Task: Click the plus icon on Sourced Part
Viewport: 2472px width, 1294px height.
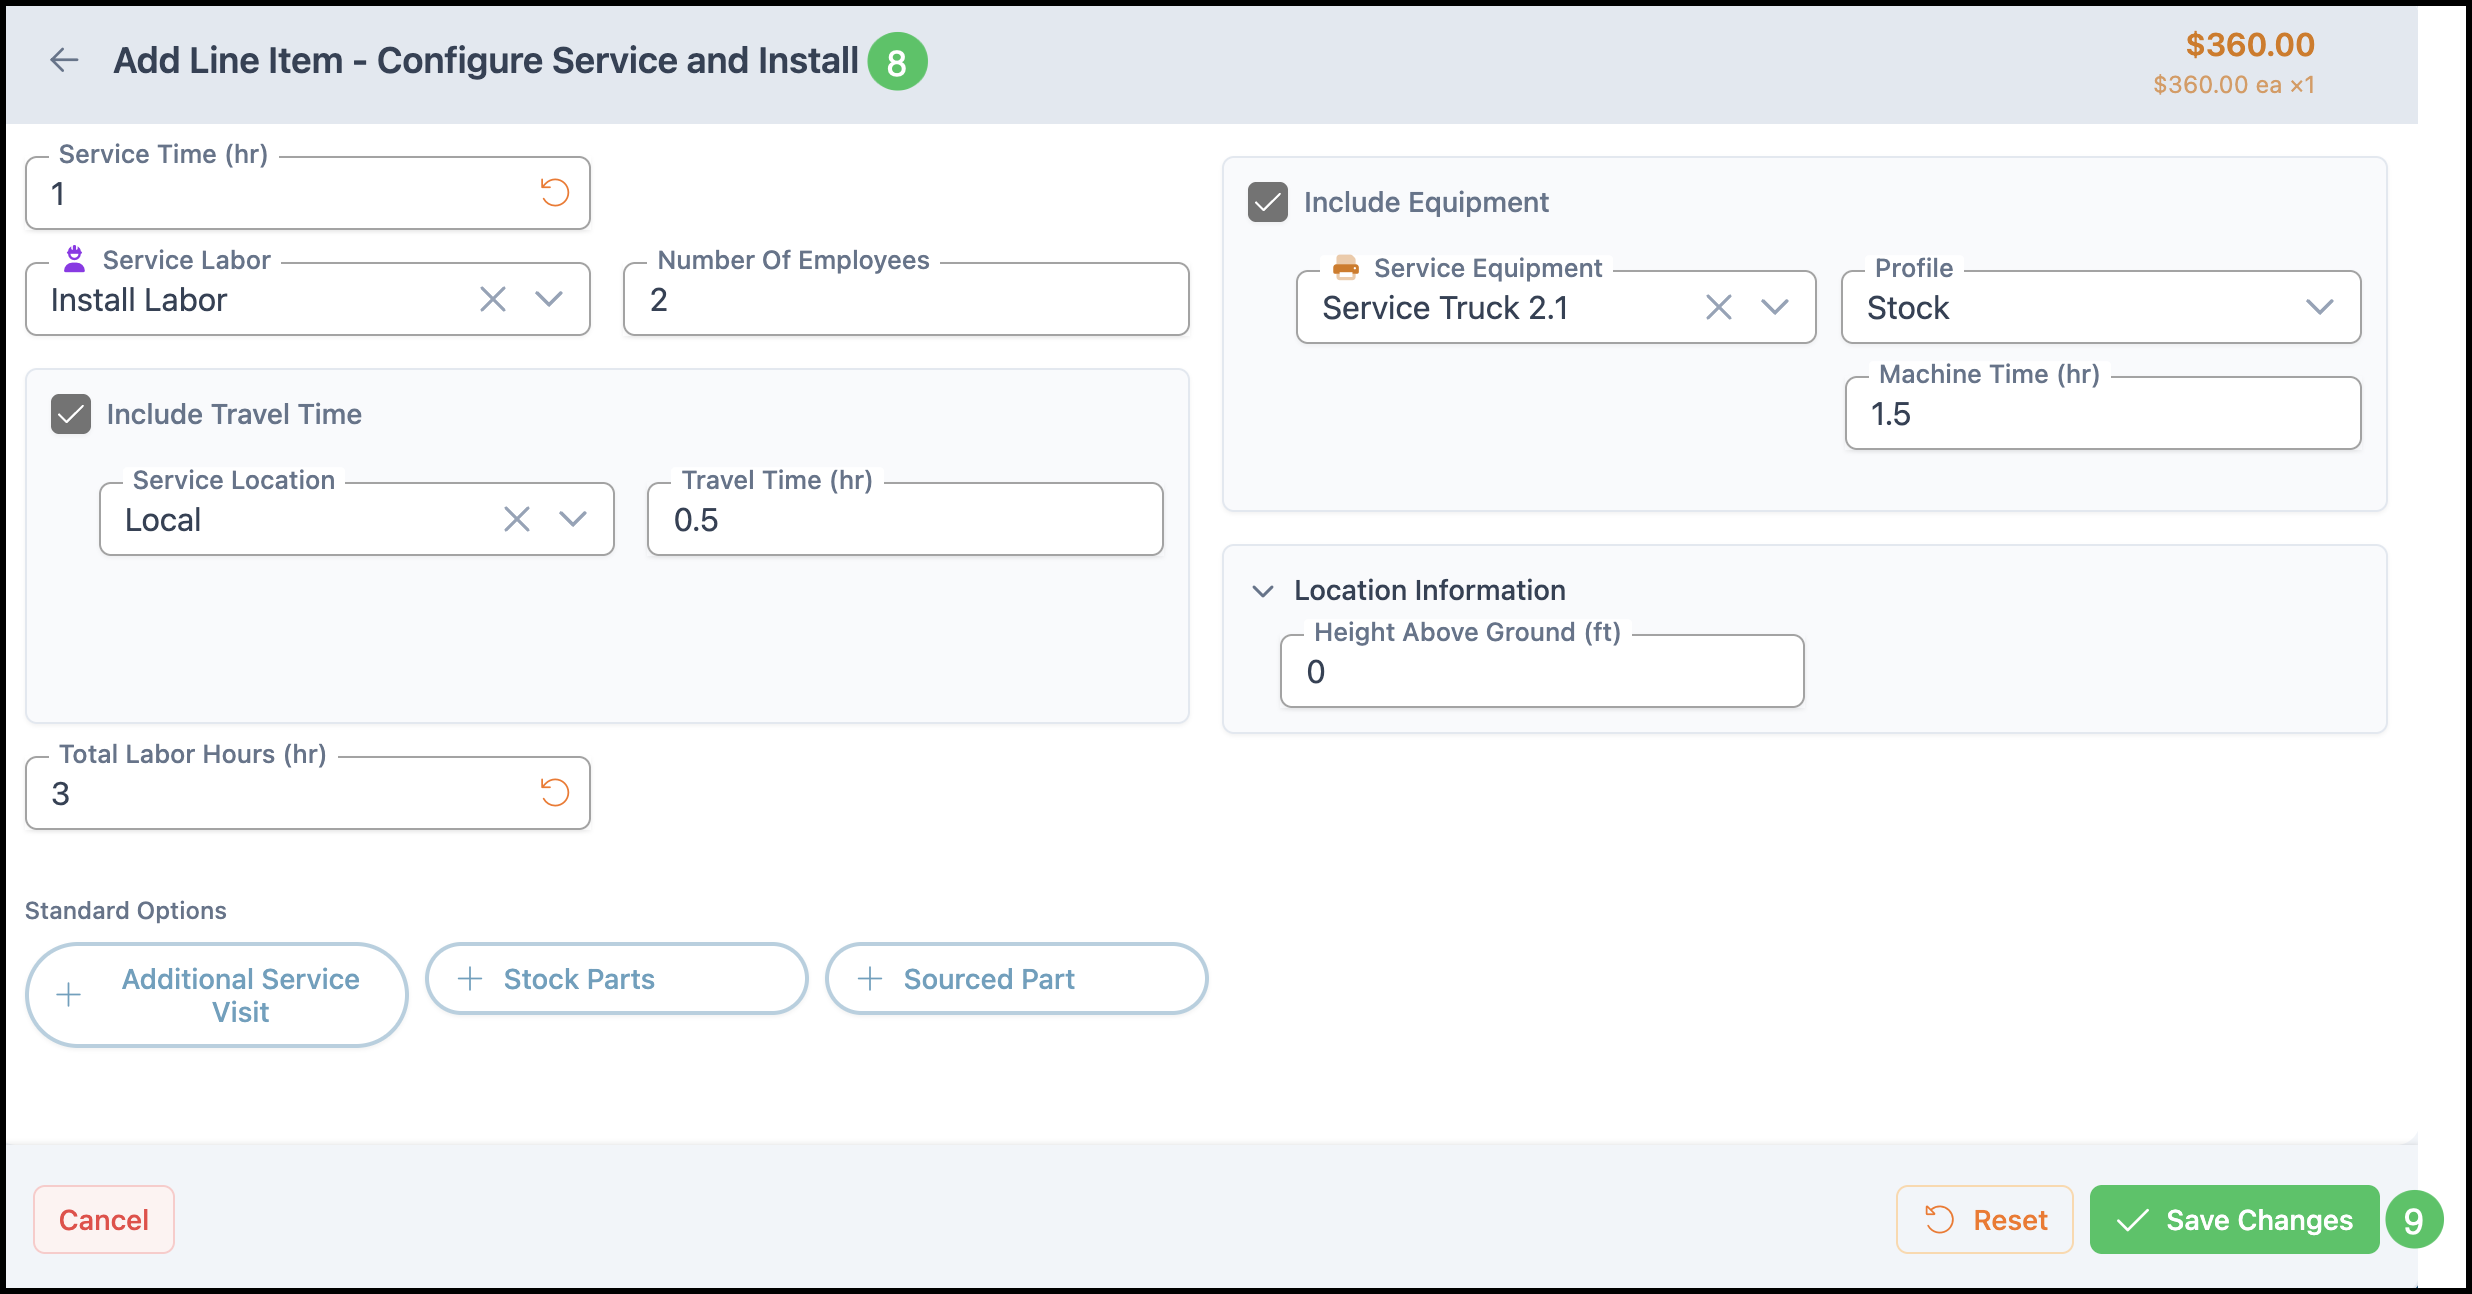Action: coord(870,978)
